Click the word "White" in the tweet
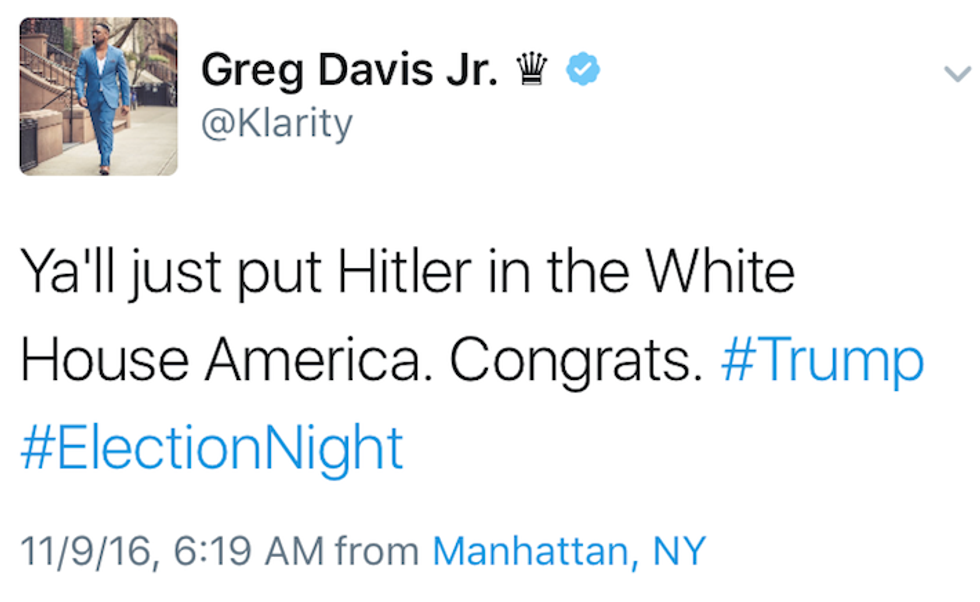 (720, 273)
